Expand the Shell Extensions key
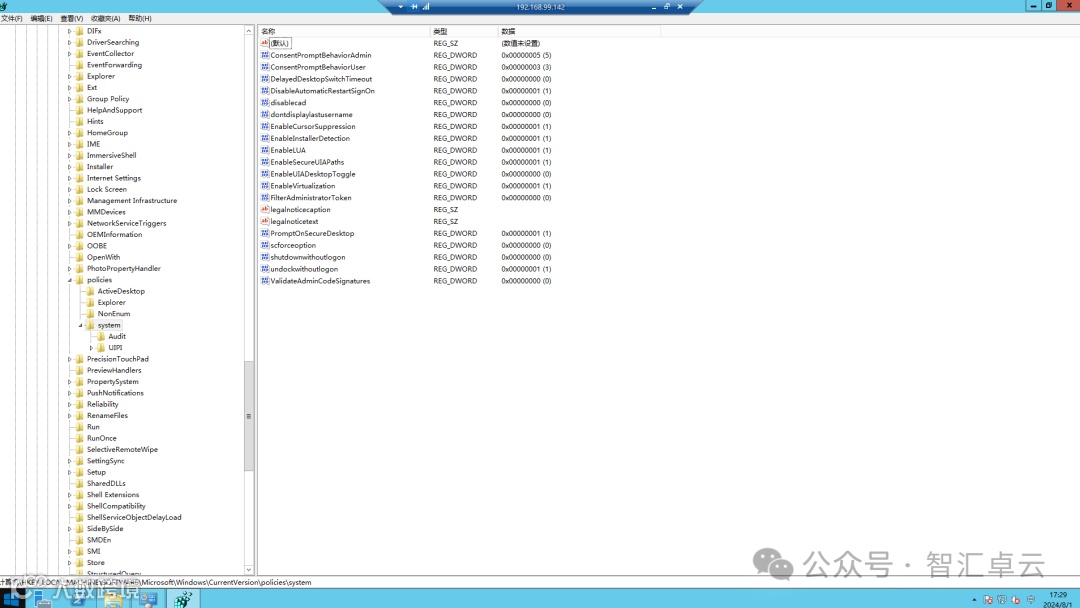This screenshot has height=608, width=1080. [70, 495]
